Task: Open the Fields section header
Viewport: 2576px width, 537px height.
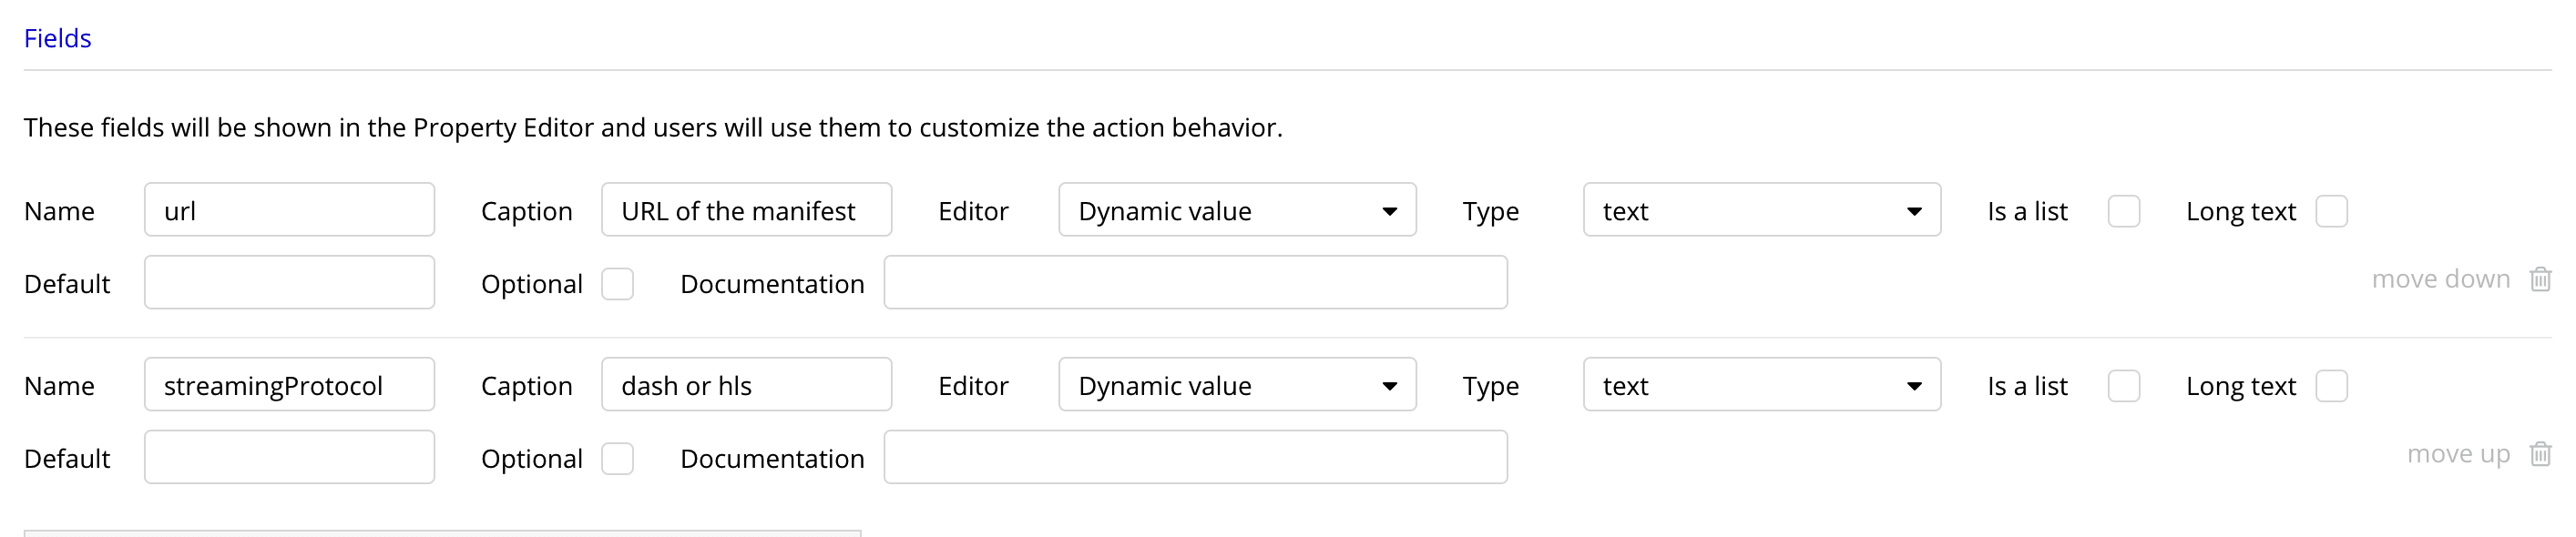Action: (x=58, y=38)
